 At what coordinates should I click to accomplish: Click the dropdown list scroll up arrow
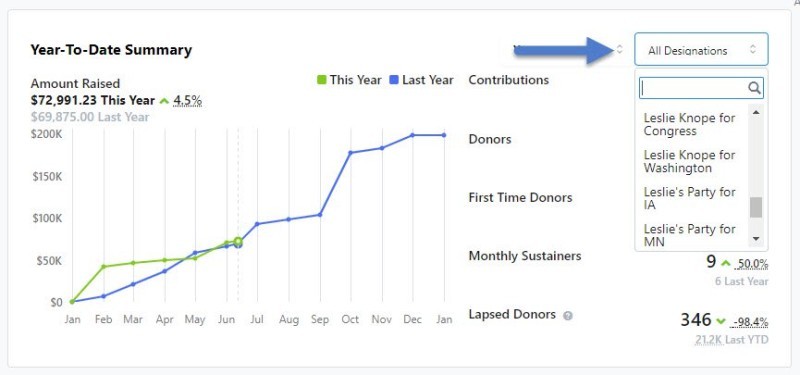[x=756, y=112]
